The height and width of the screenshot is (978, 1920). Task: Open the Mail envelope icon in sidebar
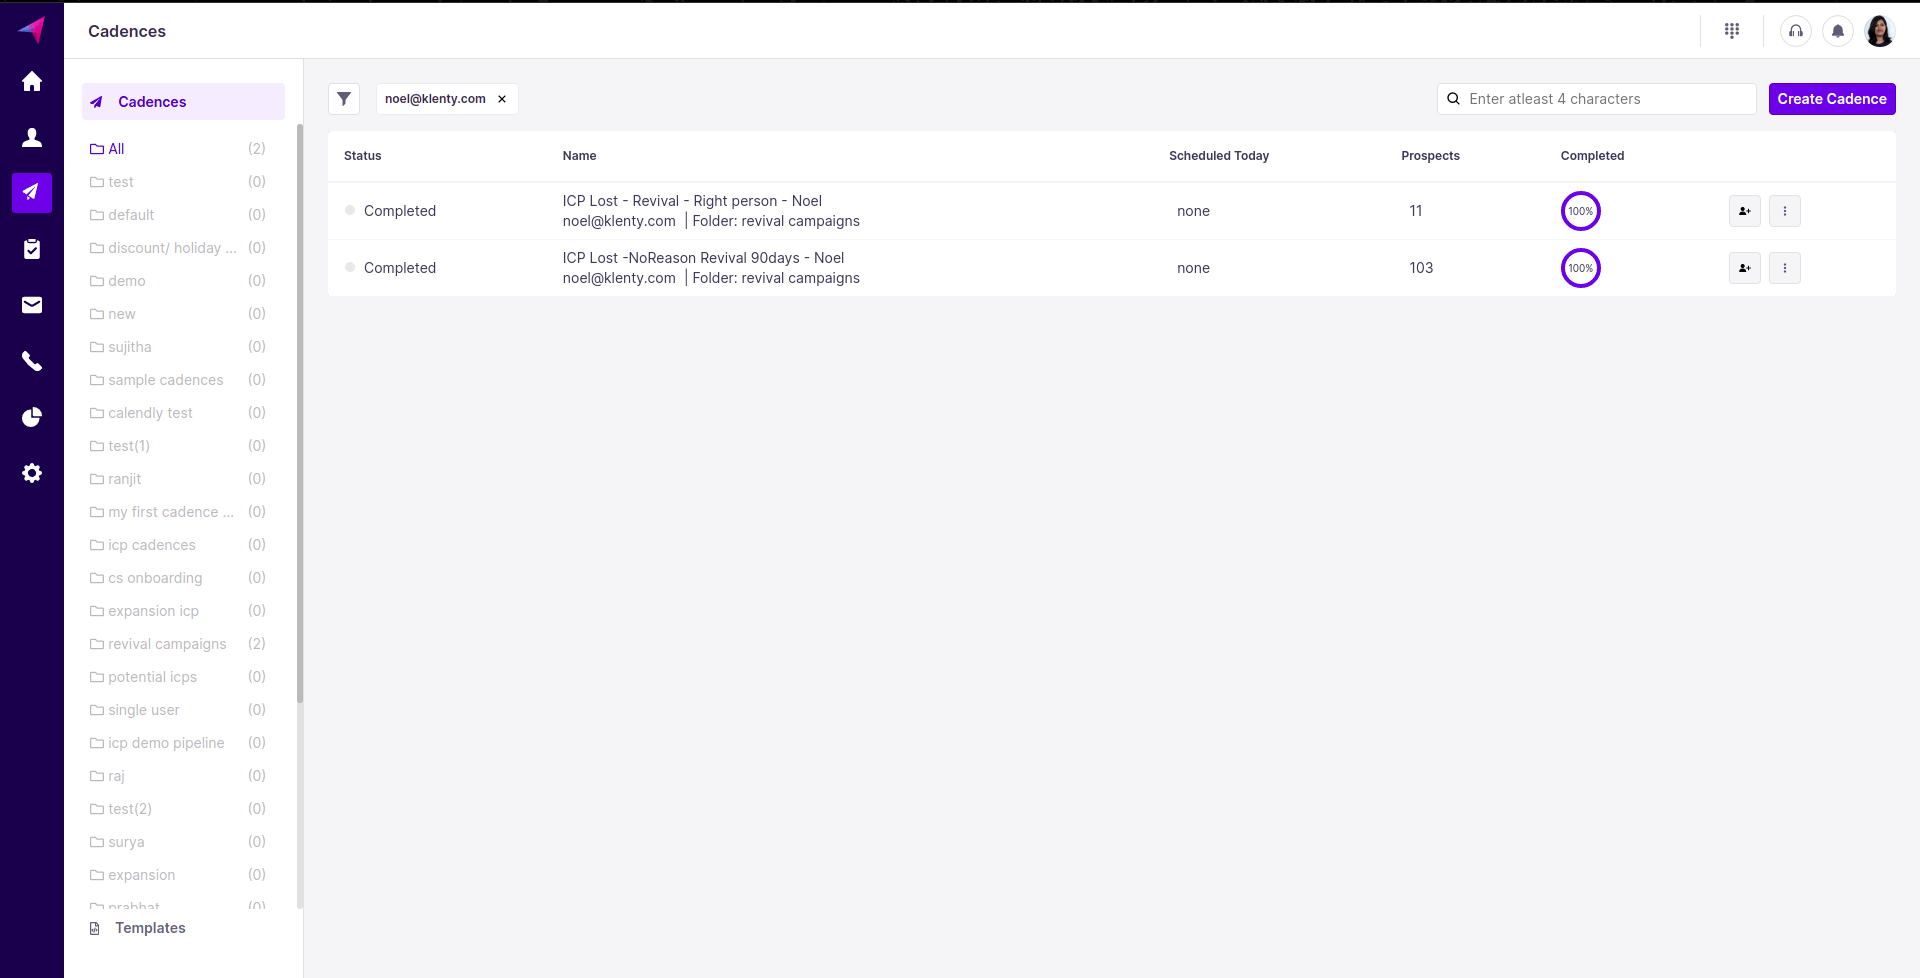(x=32, y=305)
